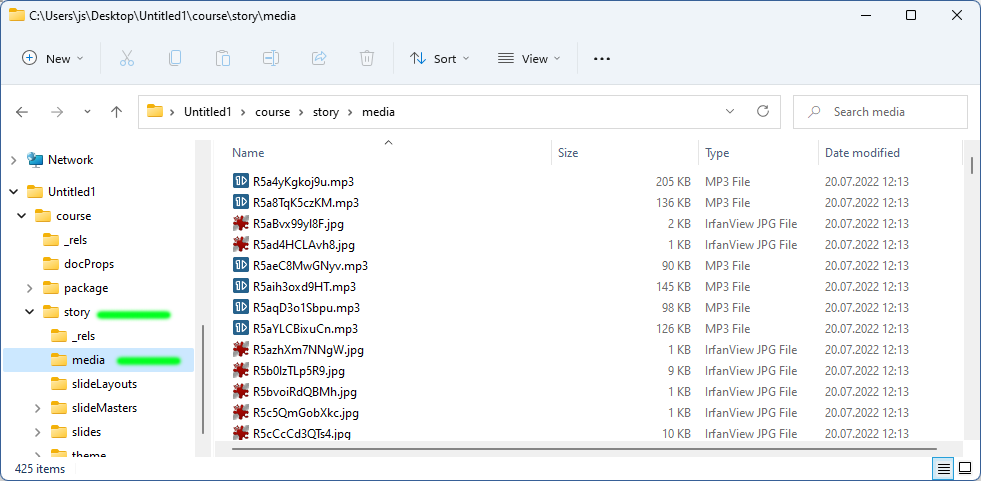Click the Copy icon in toolbar
Image resolution: width=981 pixels, height=481 pixels.
point(175,59)
